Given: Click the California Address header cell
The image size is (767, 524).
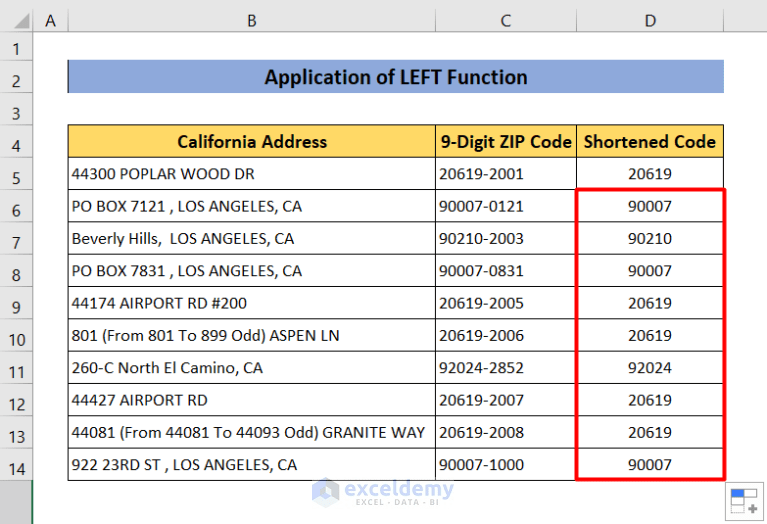Looking at the screenshot, I should (x=251, y=141).
